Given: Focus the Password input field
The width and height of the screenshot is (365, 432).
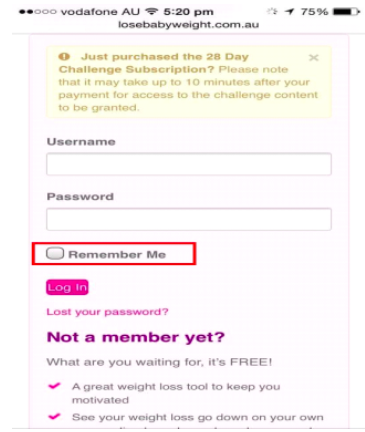Looking at the screenshot, I should [189, 219].
